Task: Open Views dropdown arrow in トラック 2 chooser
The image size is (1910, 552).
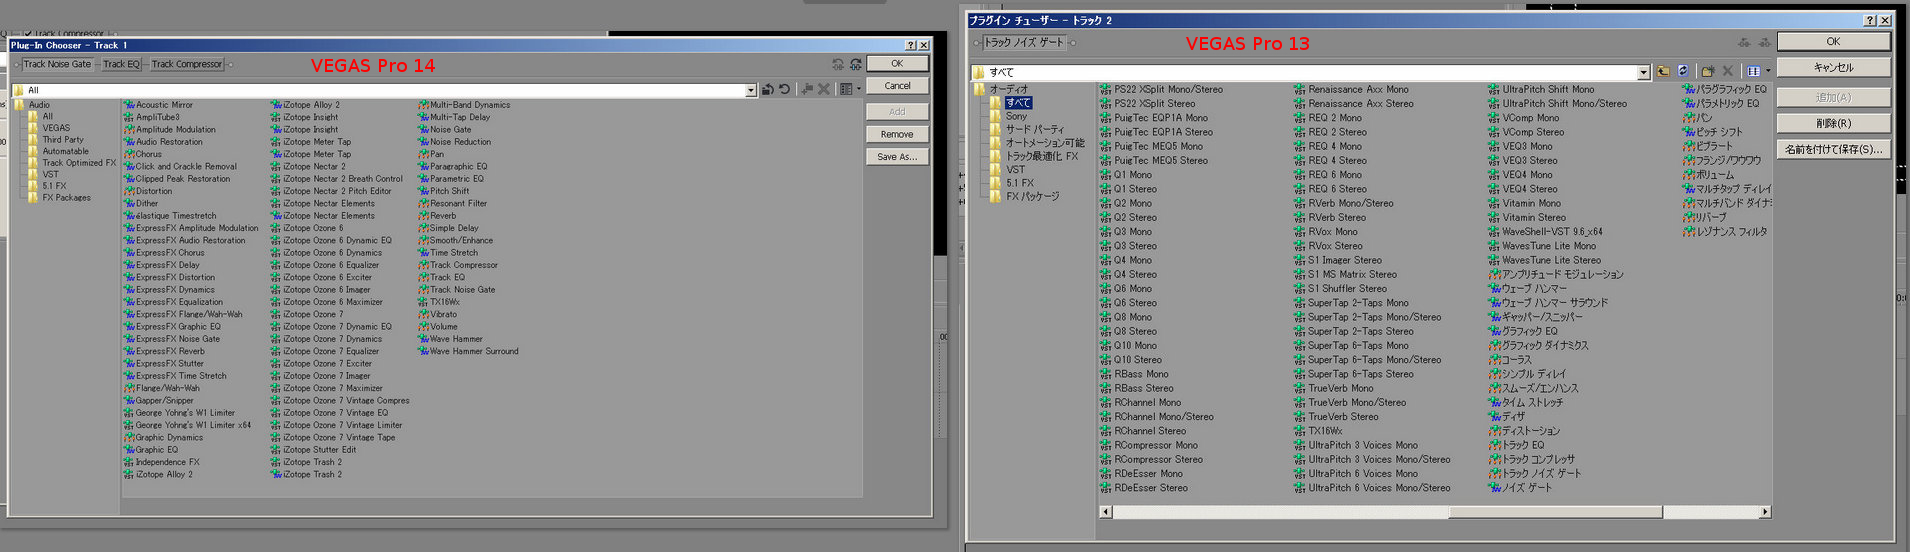Action: tap(1768, 71)
